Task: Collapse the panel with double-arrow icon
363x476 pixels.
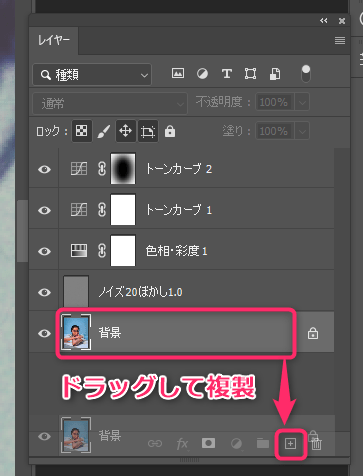Action: (x=323, y=21)
